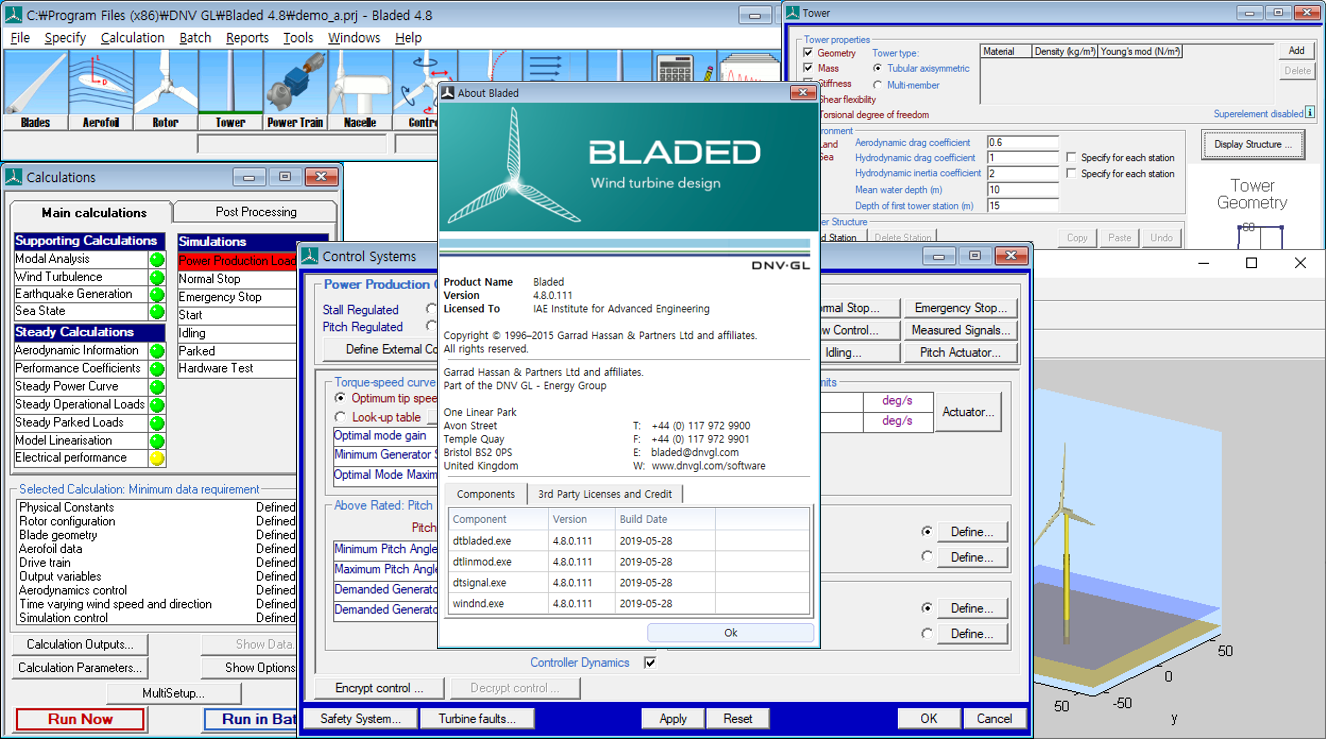Open the Control toolbar icon
Image resolution: width=1327 pixels, height=740 pixels.
pos(417,90)
